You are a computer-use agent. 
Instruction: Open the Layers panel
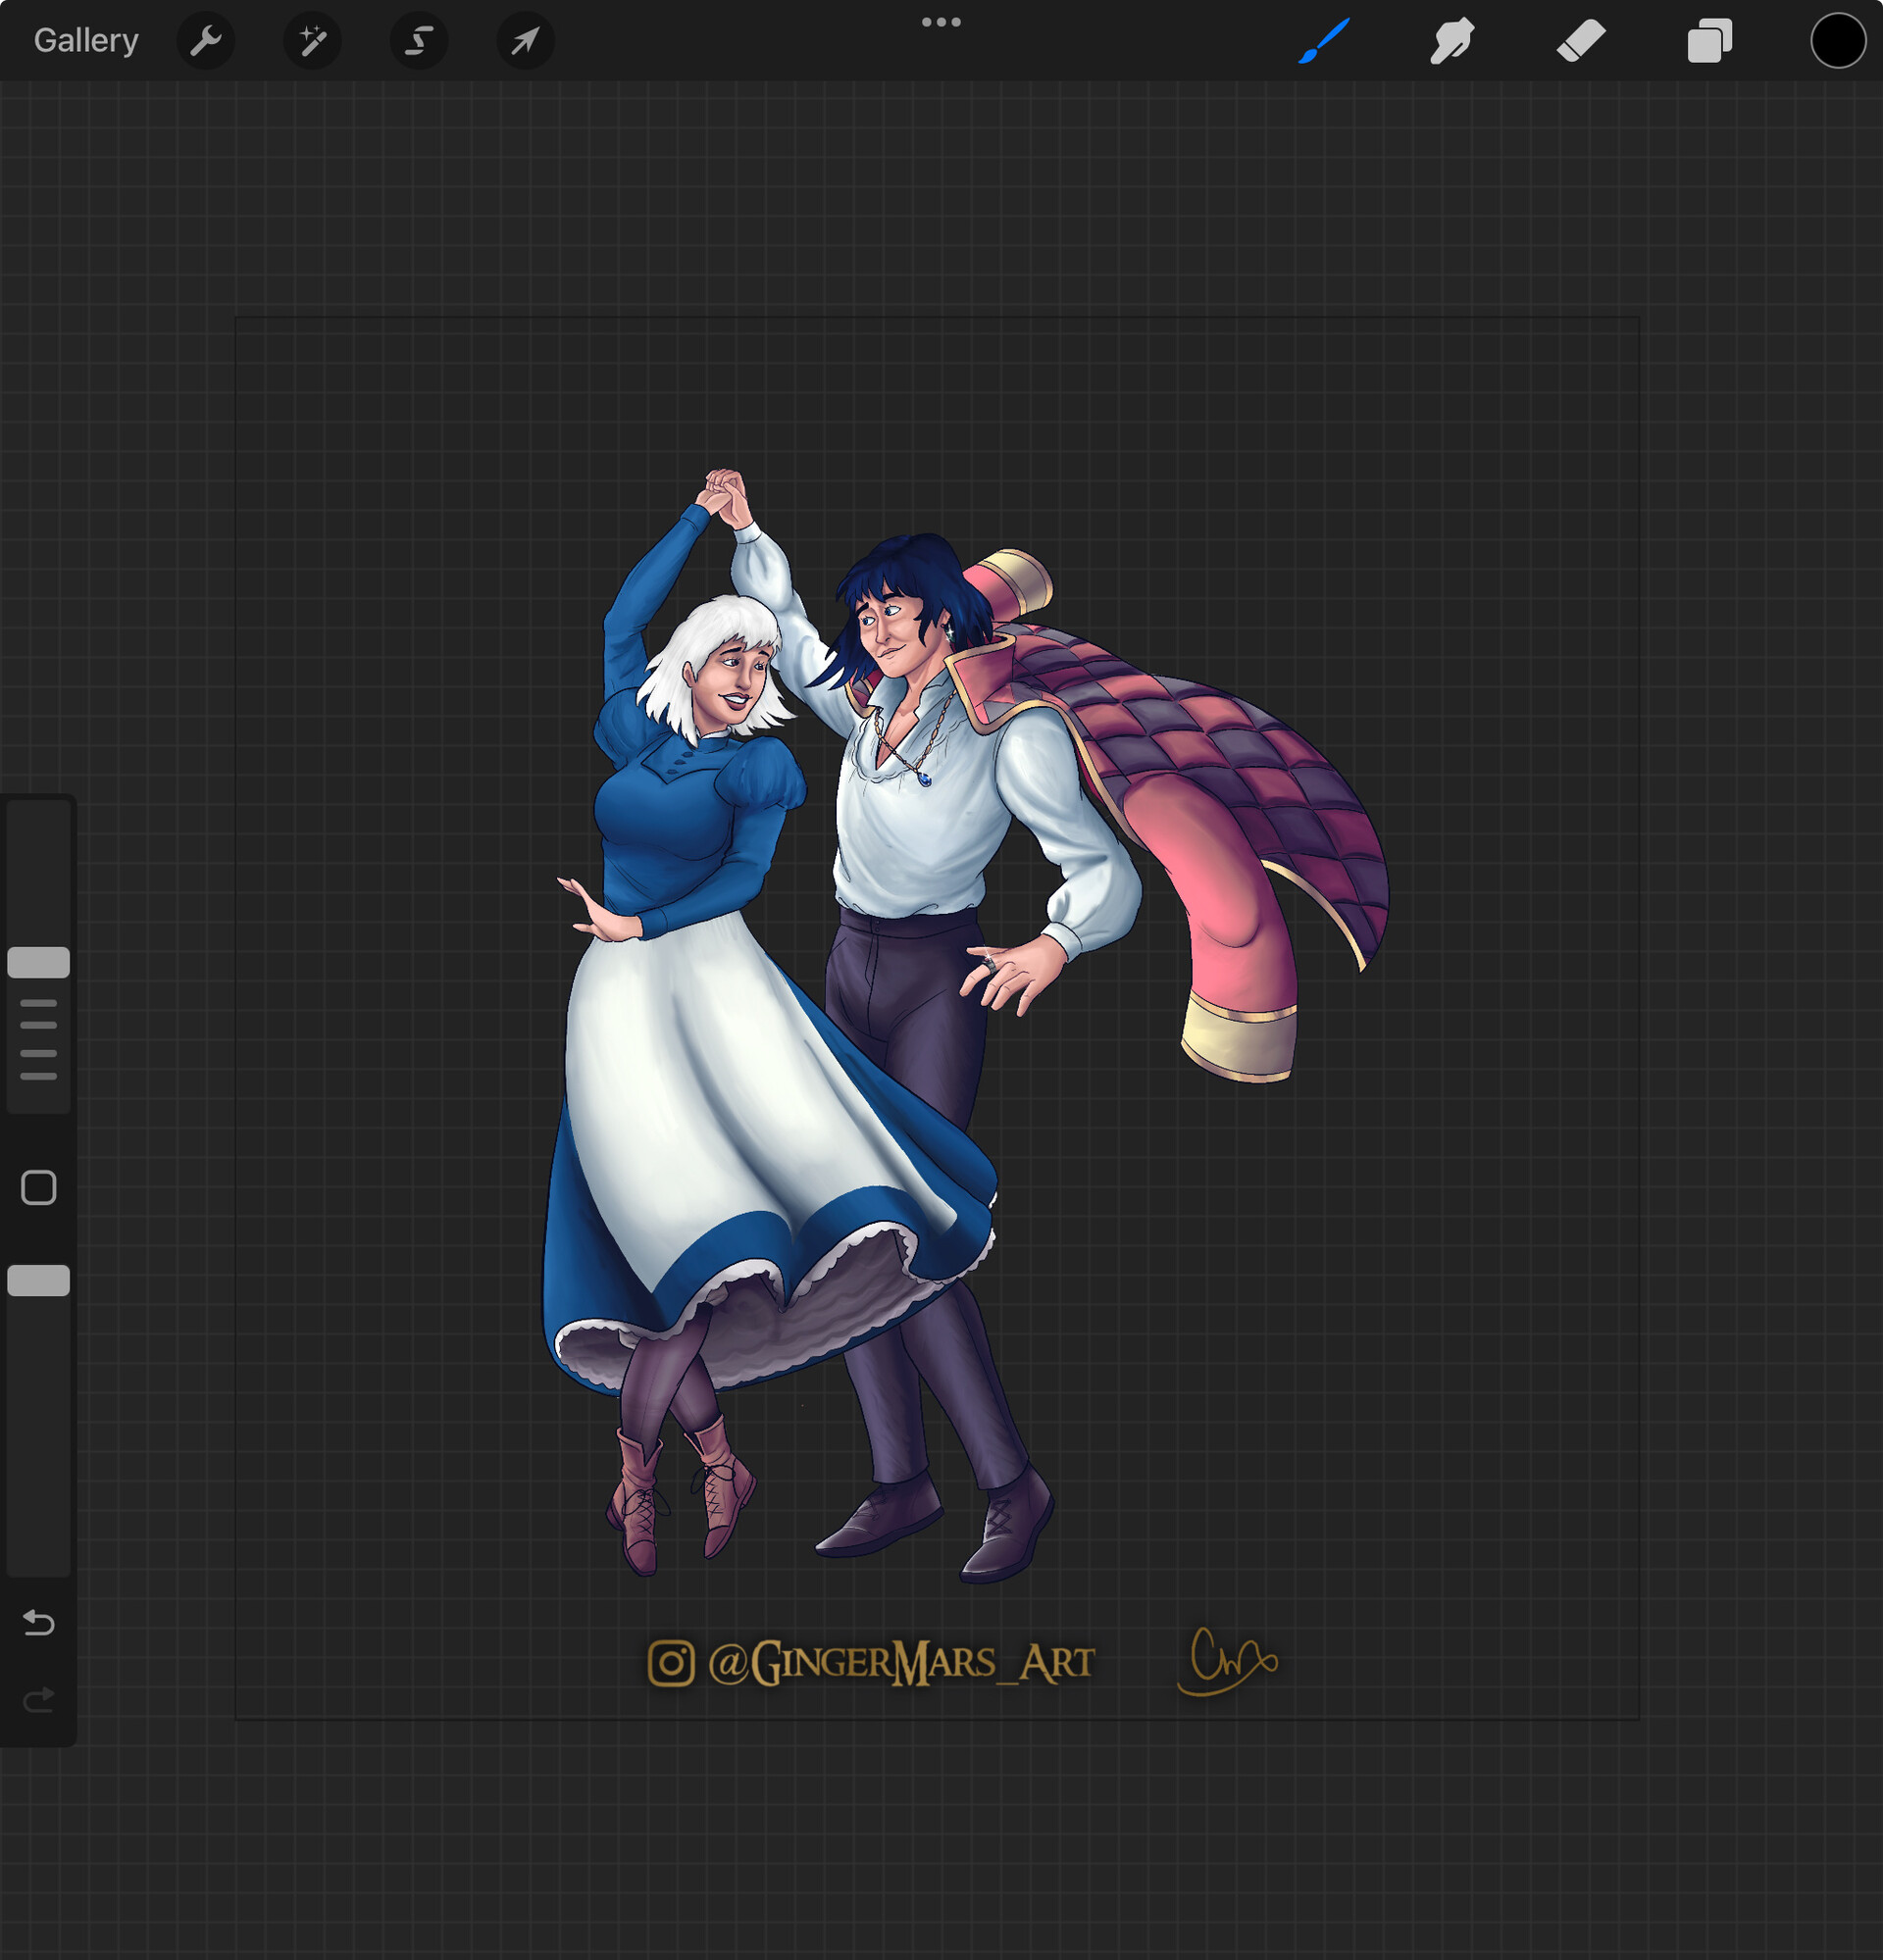1709,41
